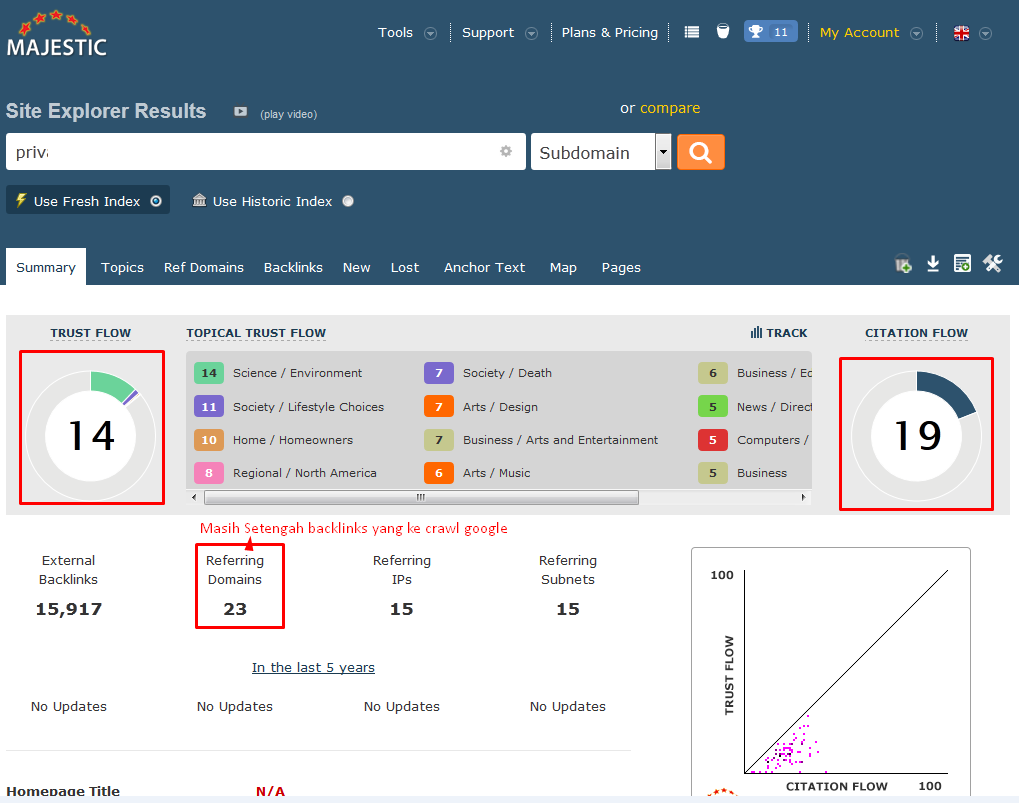Switch to the Lost tab

(405, 268)
